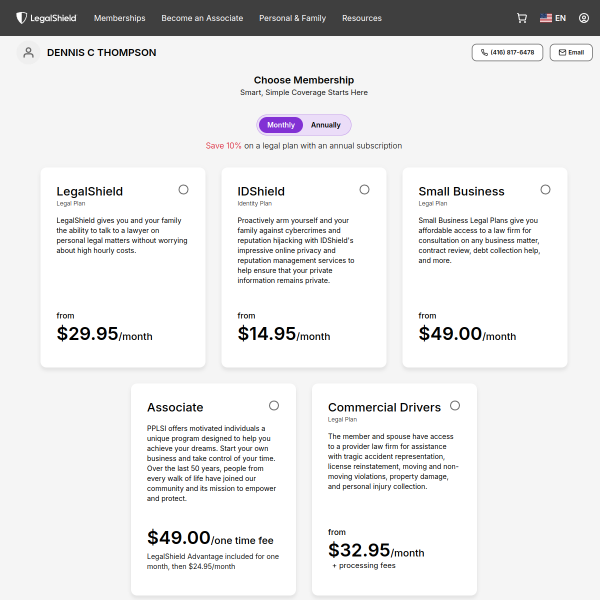Click 'Smart, Simple Coverage Starts Here' subtitle
Viewport: 600px width, 600px height.
304,93
